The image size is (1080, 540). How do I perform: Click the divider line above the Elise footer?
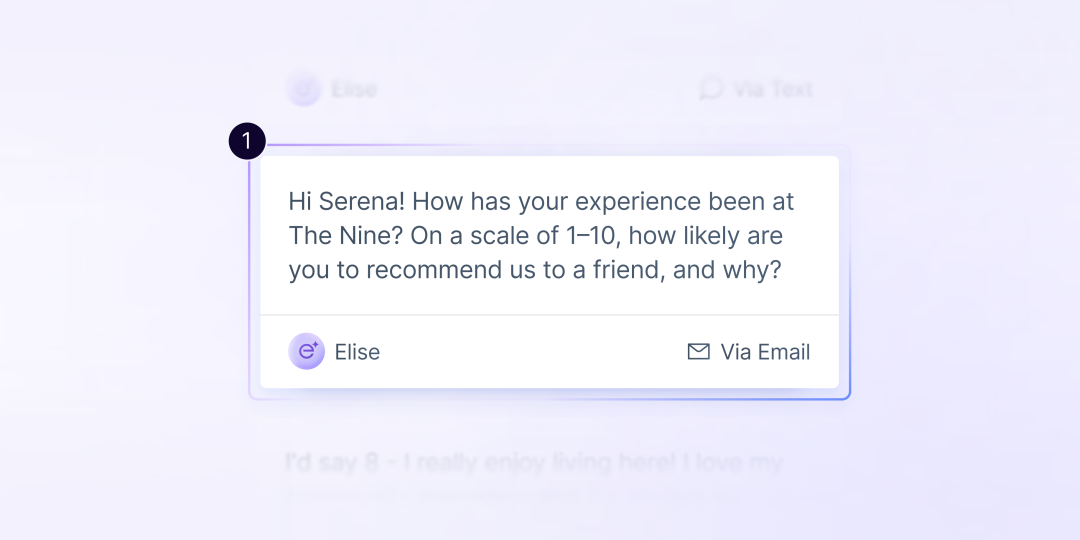coord(549,315)
